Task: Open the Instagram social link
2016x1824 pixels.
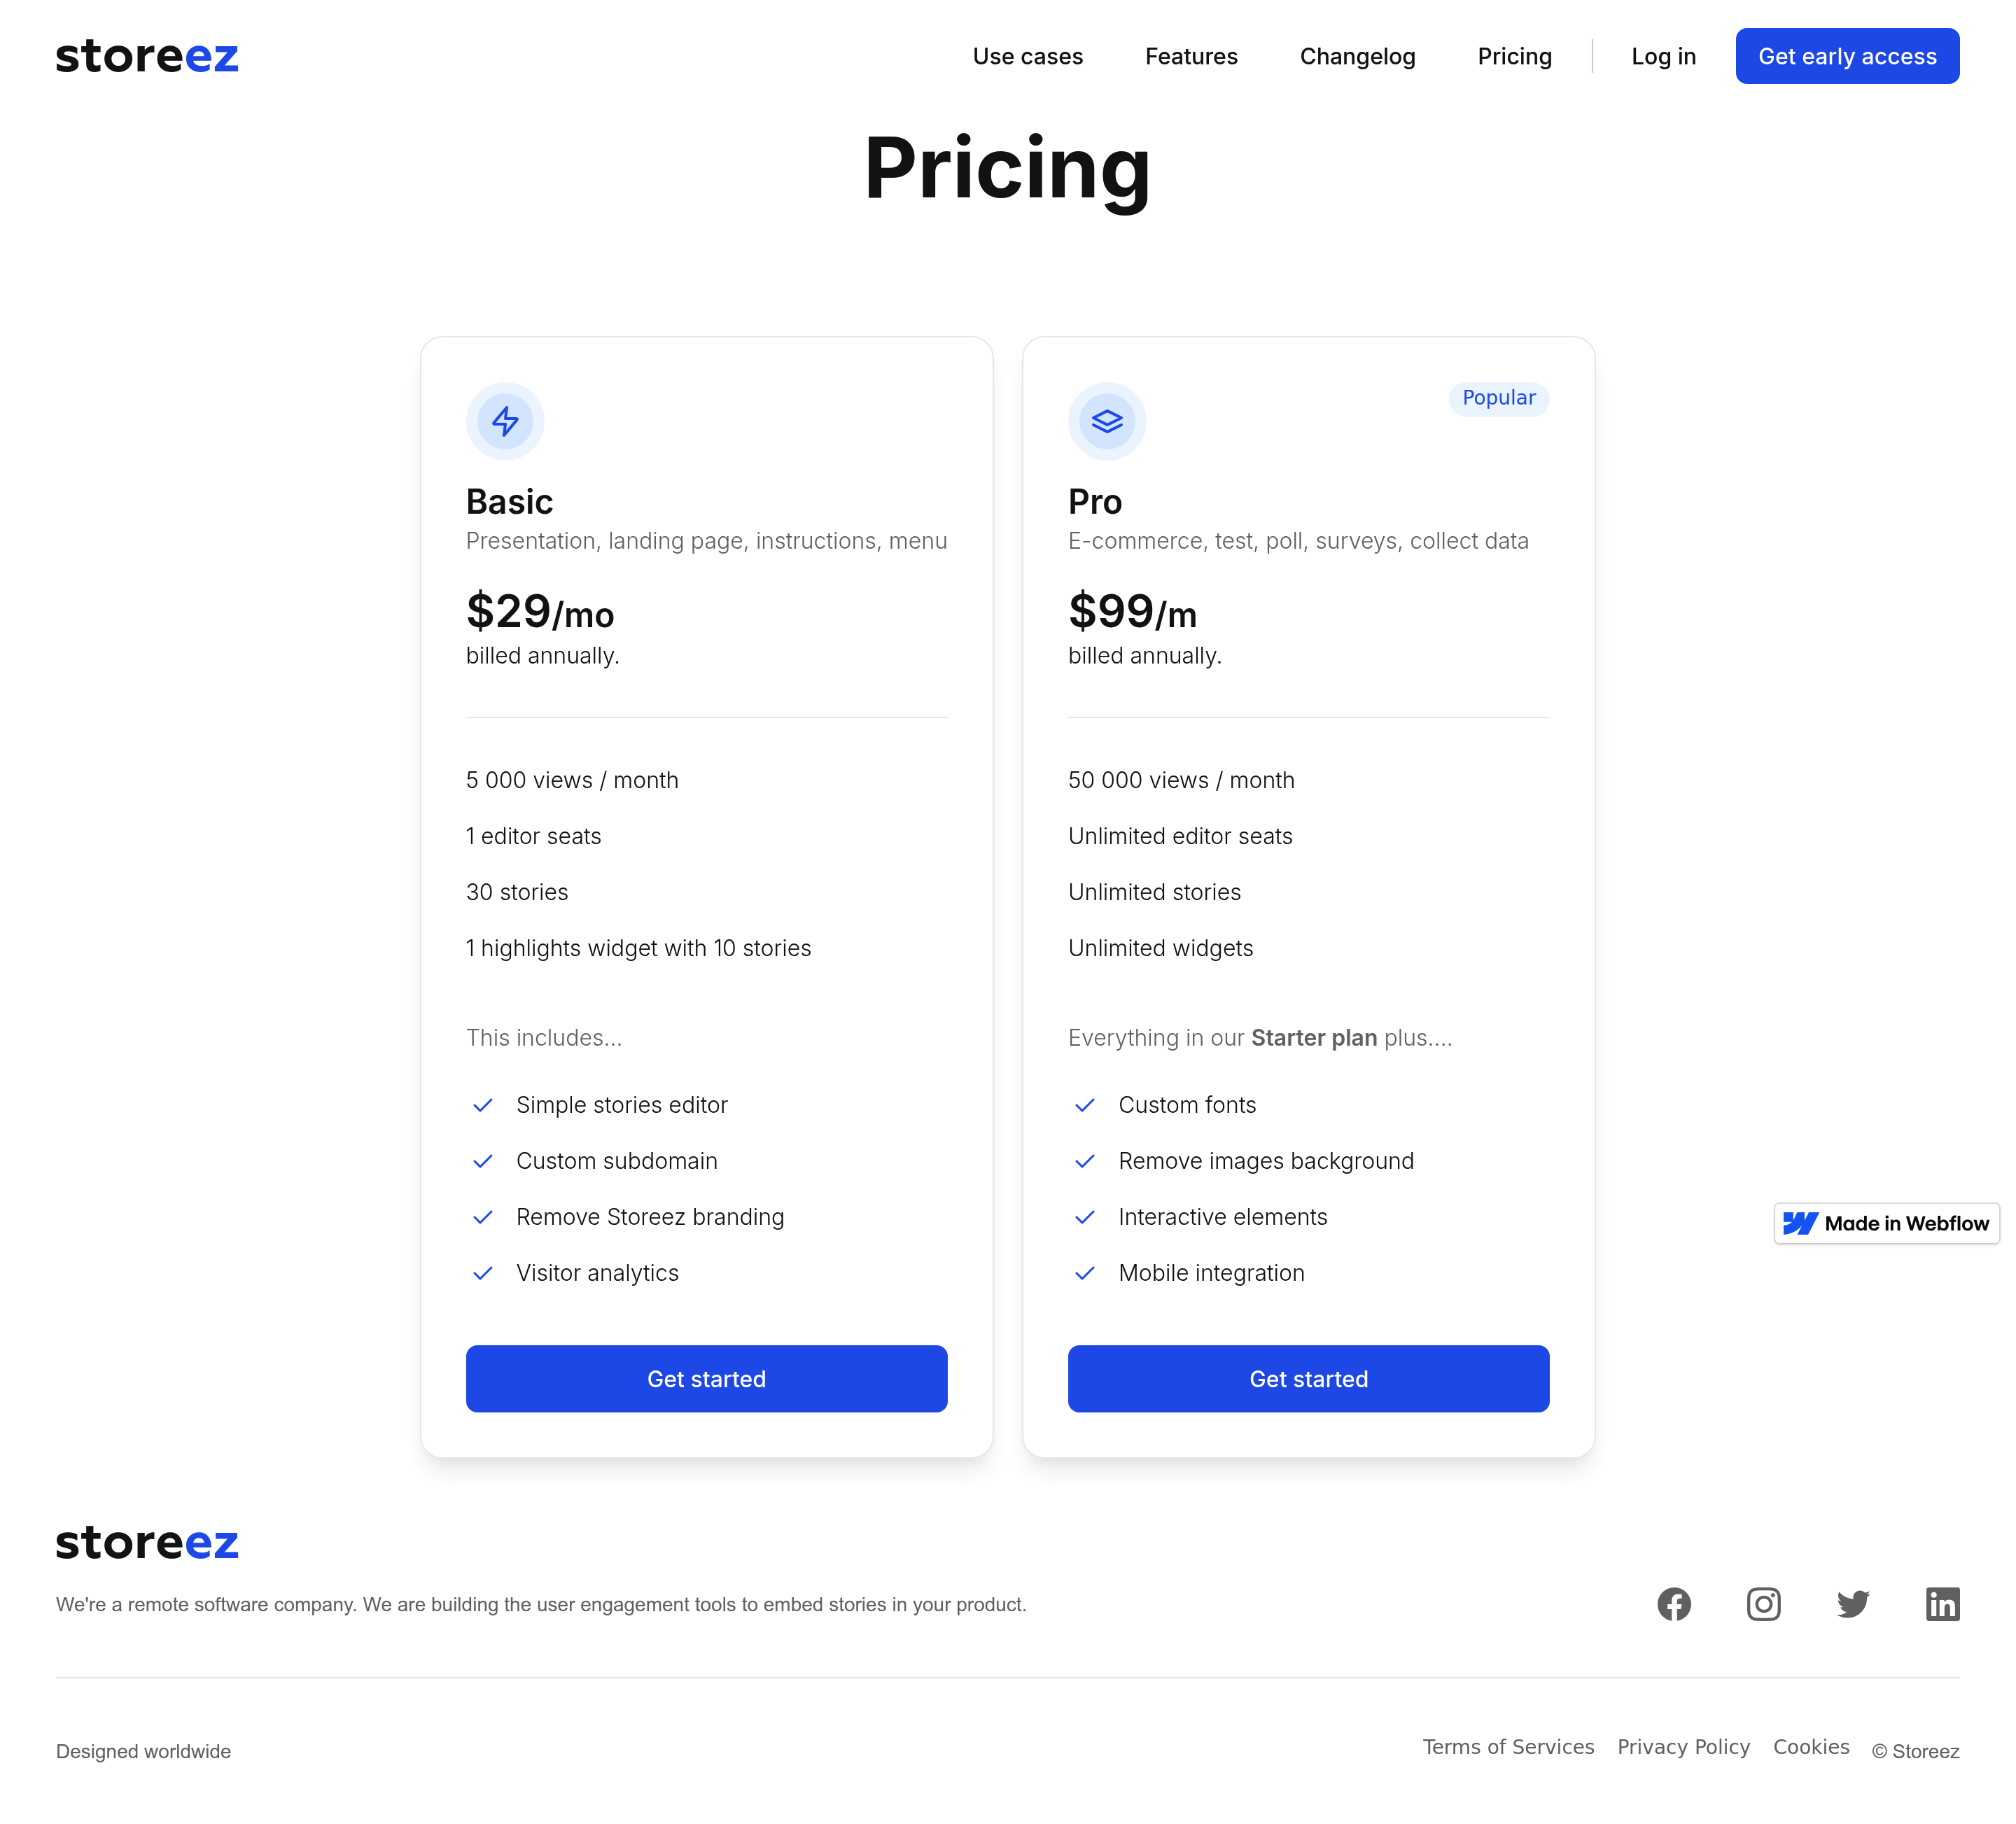Action: (x=1763, y=1604)
